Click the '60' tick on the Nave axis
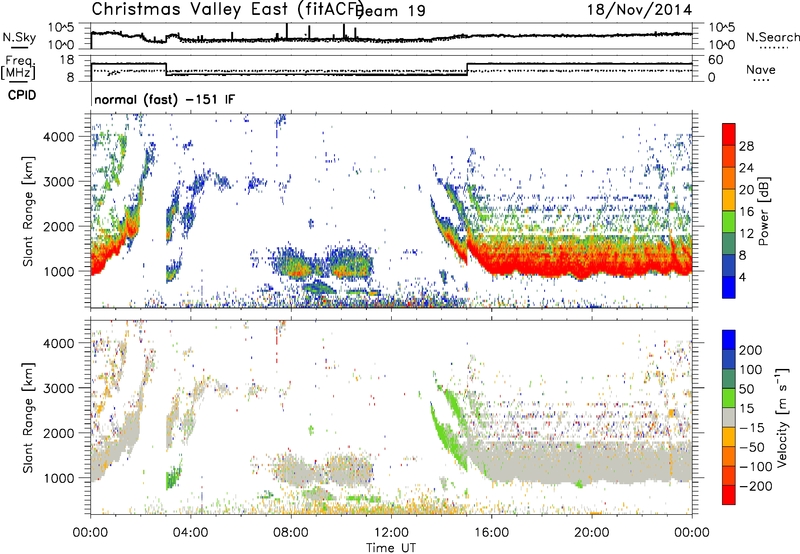 coord(716,60)
